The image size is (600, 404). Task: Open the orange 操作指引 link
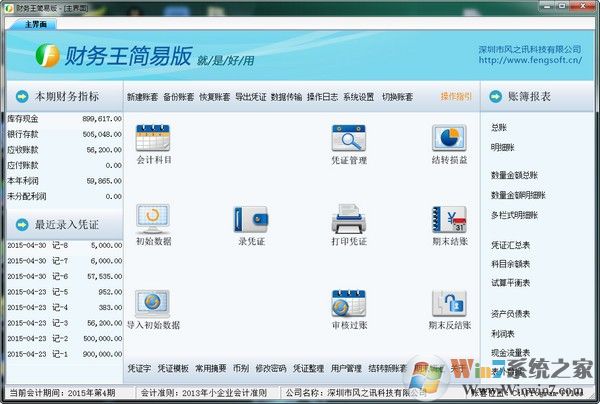click(x=456, y=96)
